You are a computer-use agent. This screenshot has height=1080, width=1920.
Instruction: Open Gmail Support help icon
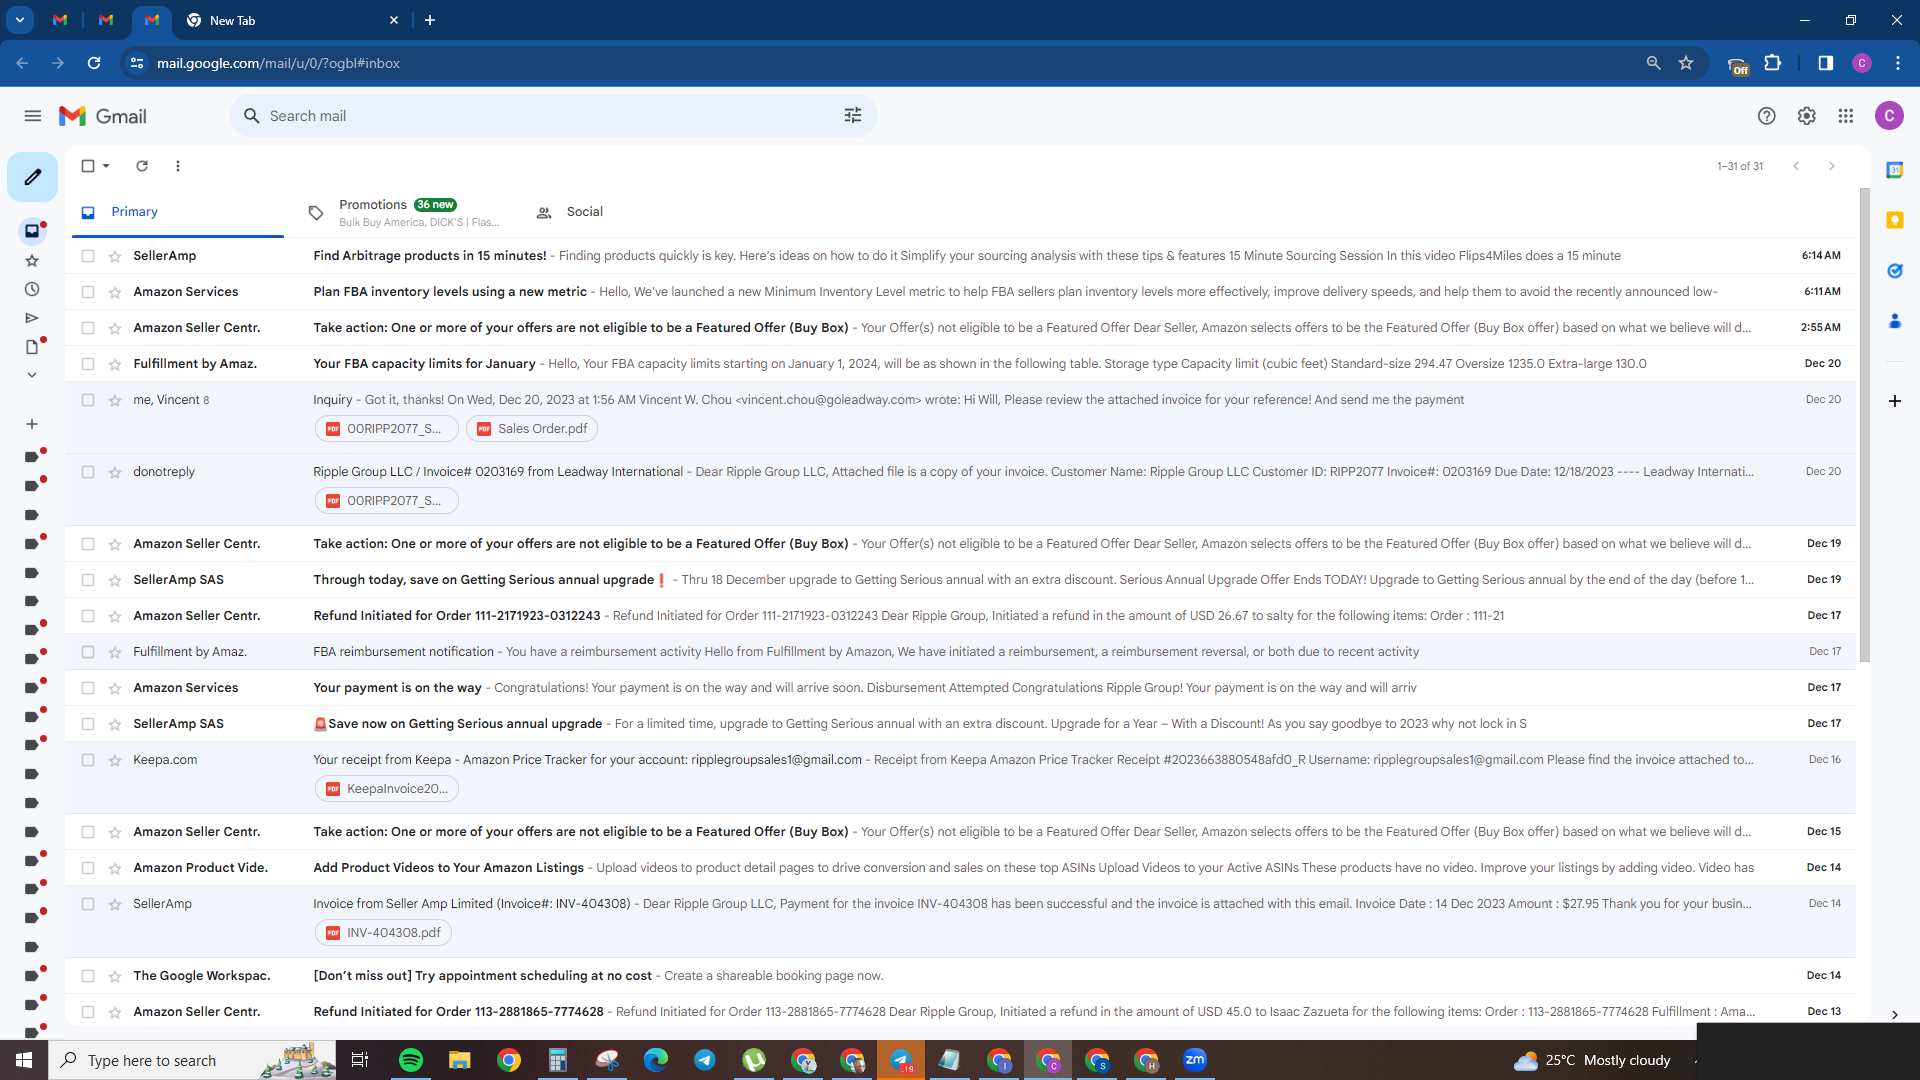click(1767, 116)
